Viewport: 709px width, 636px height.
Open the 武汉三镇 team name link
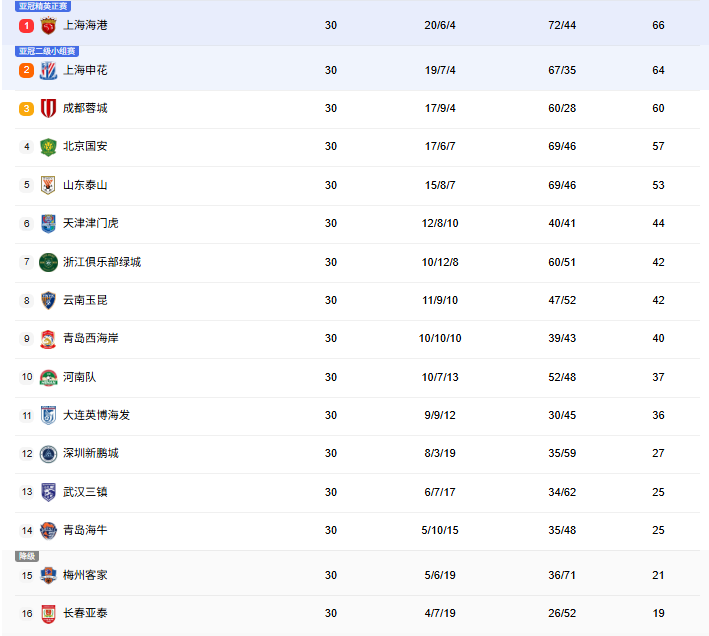[85, 492]
